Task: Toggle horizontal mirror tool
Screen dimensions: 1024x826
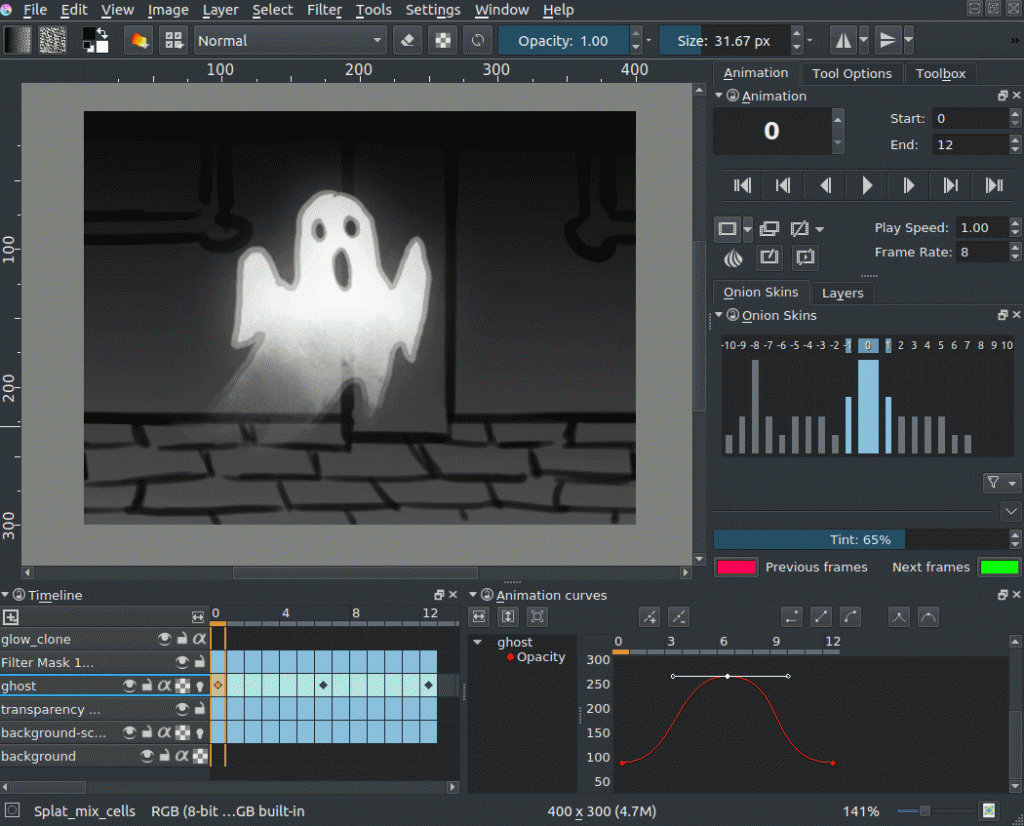Action: coord(843,40)
